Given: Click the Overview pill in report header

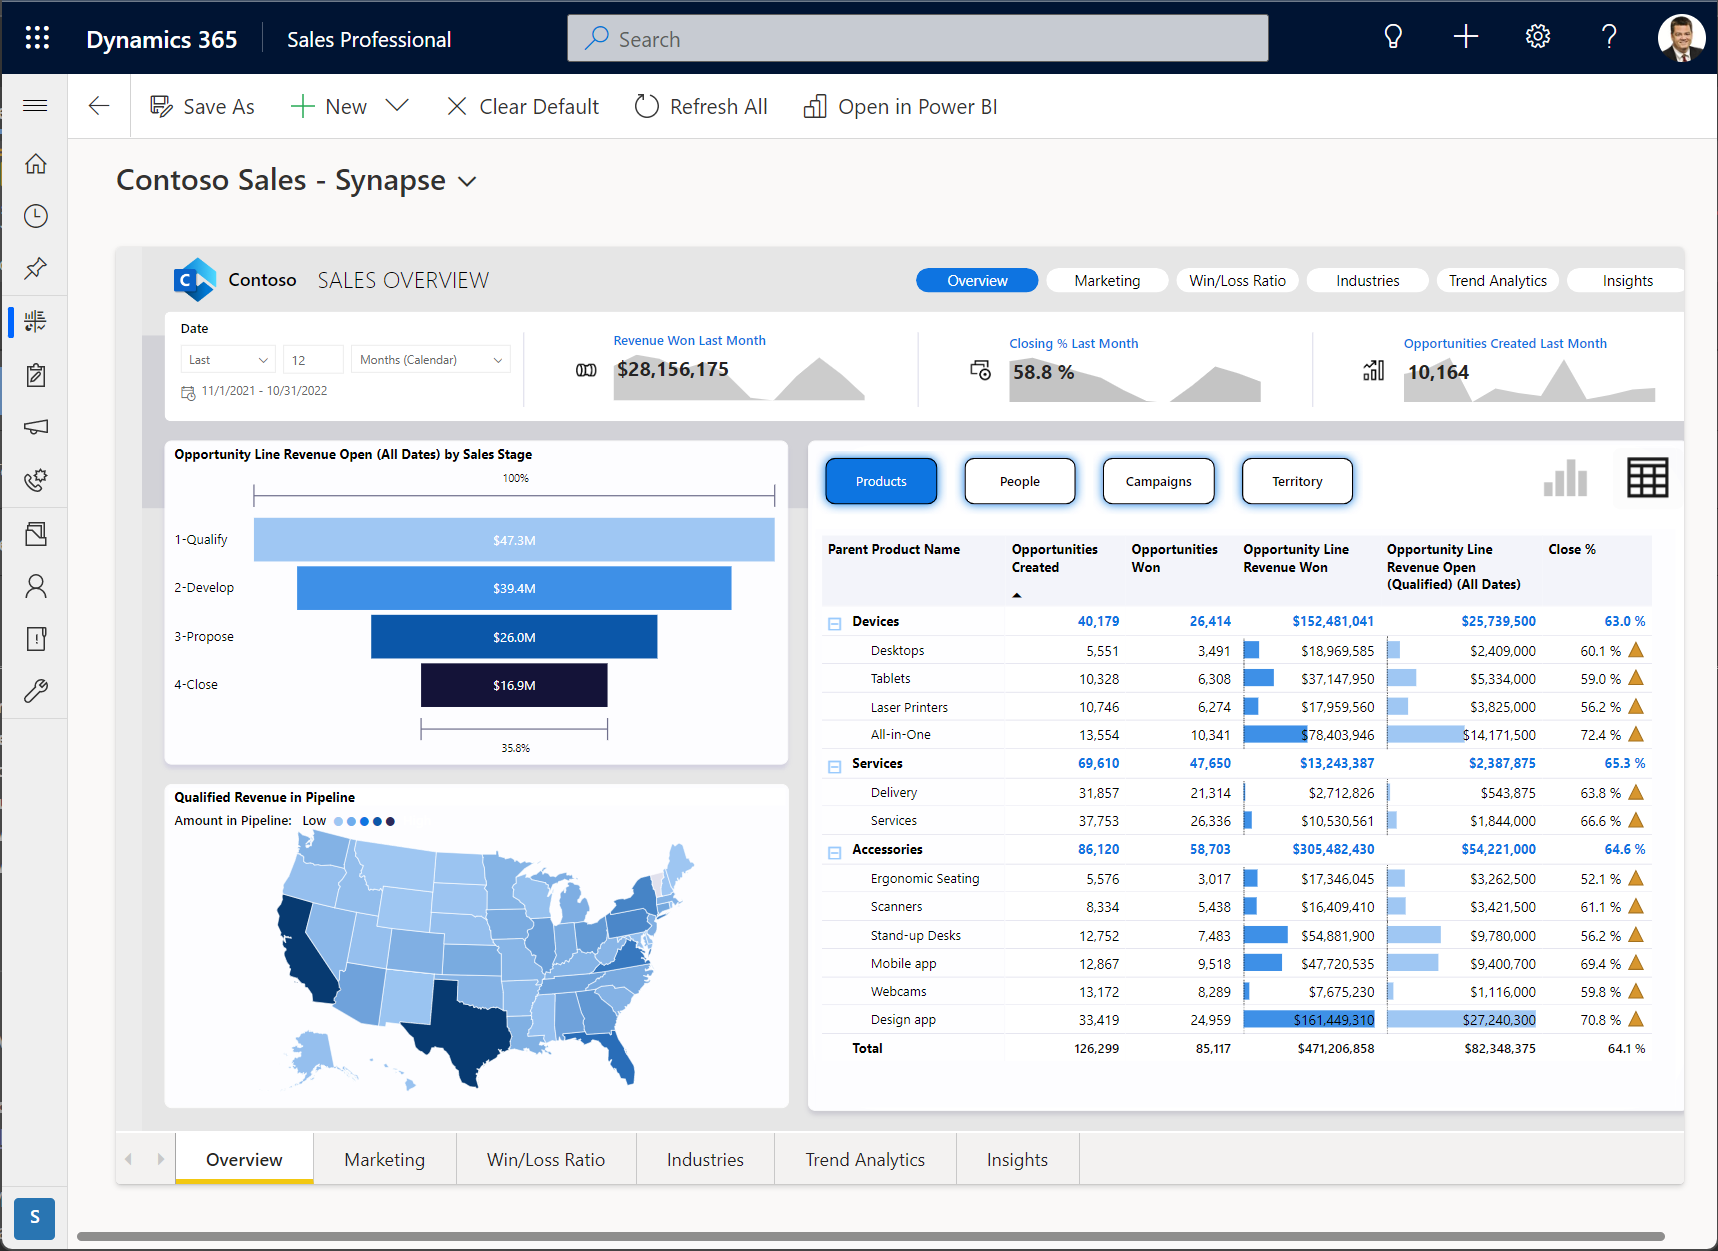Looking at the screenshot, I should [x=977, y=280].
